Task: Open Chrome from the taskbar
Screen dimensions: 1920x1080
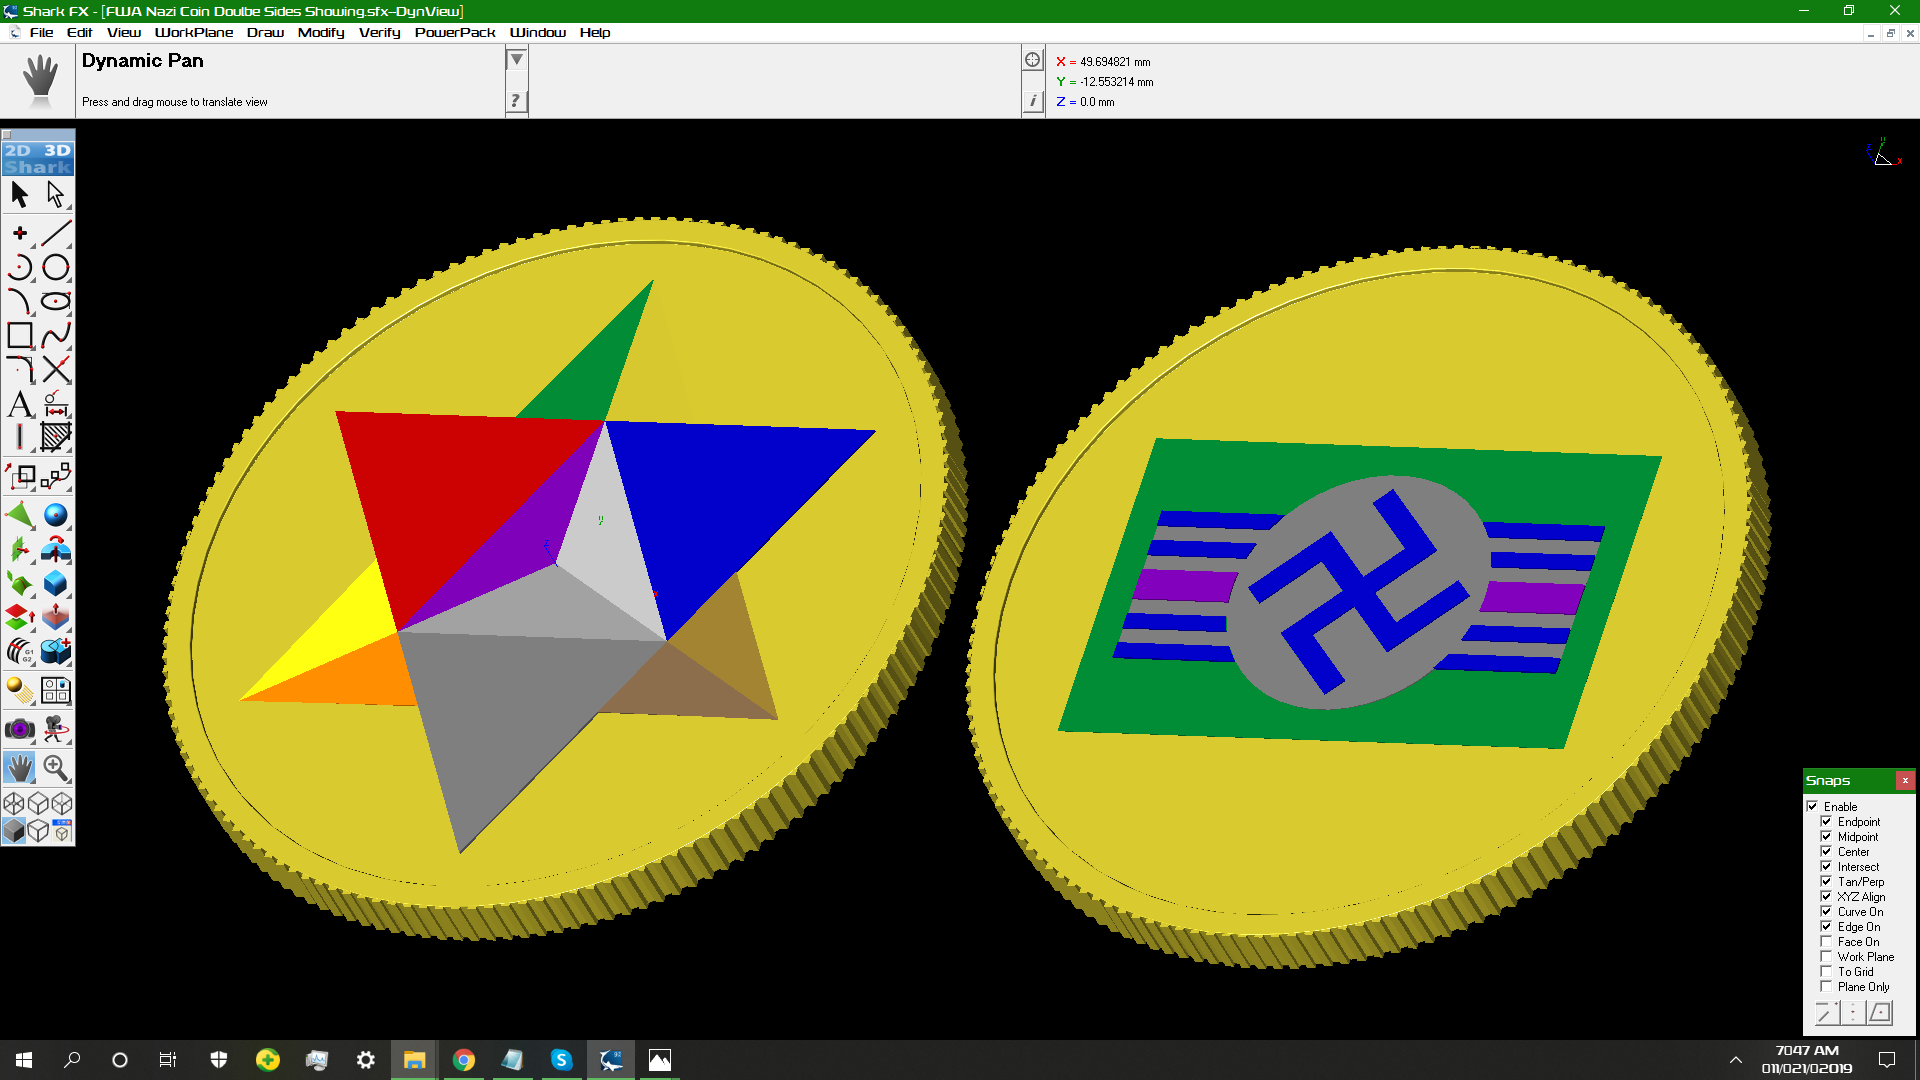Action: pos(464,1060)
